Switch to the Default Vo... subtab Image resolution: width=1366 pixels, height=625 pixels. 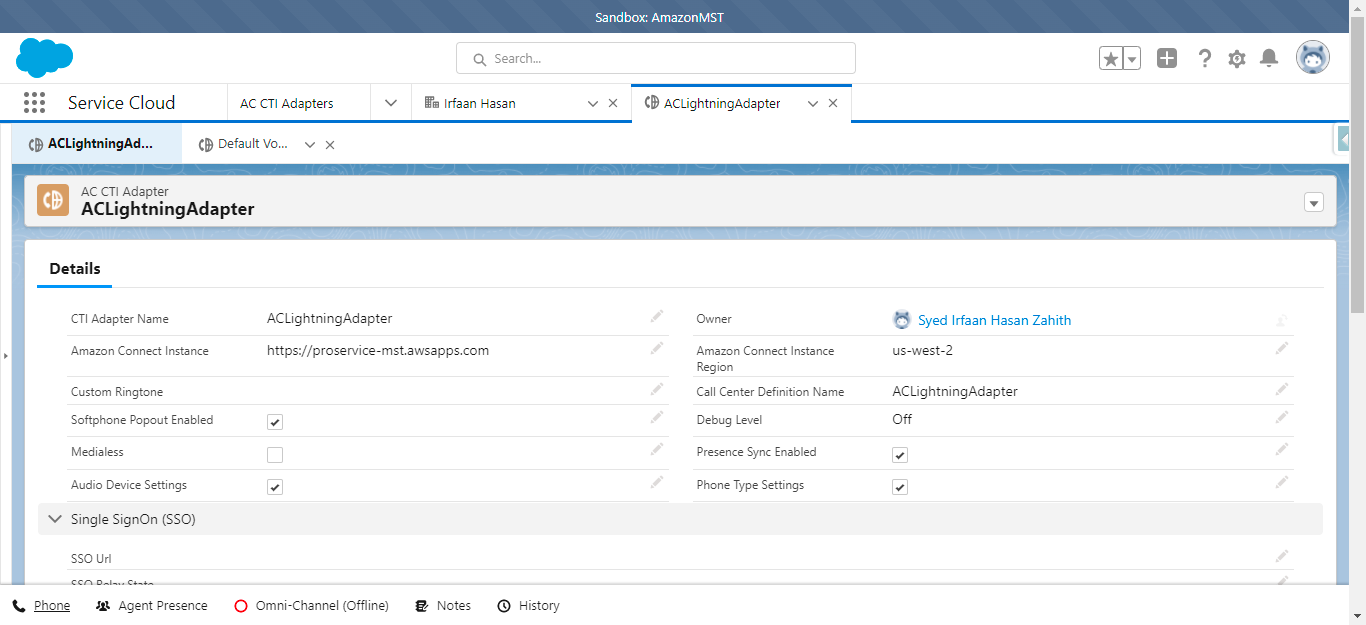coord(252,144)
